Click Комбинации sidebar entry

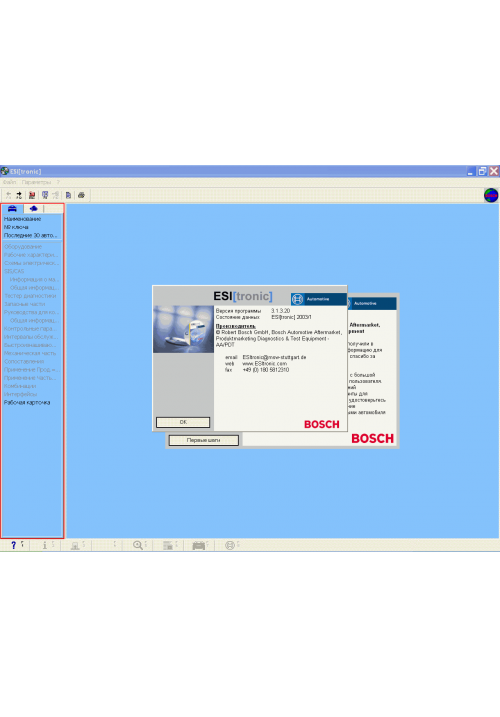20,386
